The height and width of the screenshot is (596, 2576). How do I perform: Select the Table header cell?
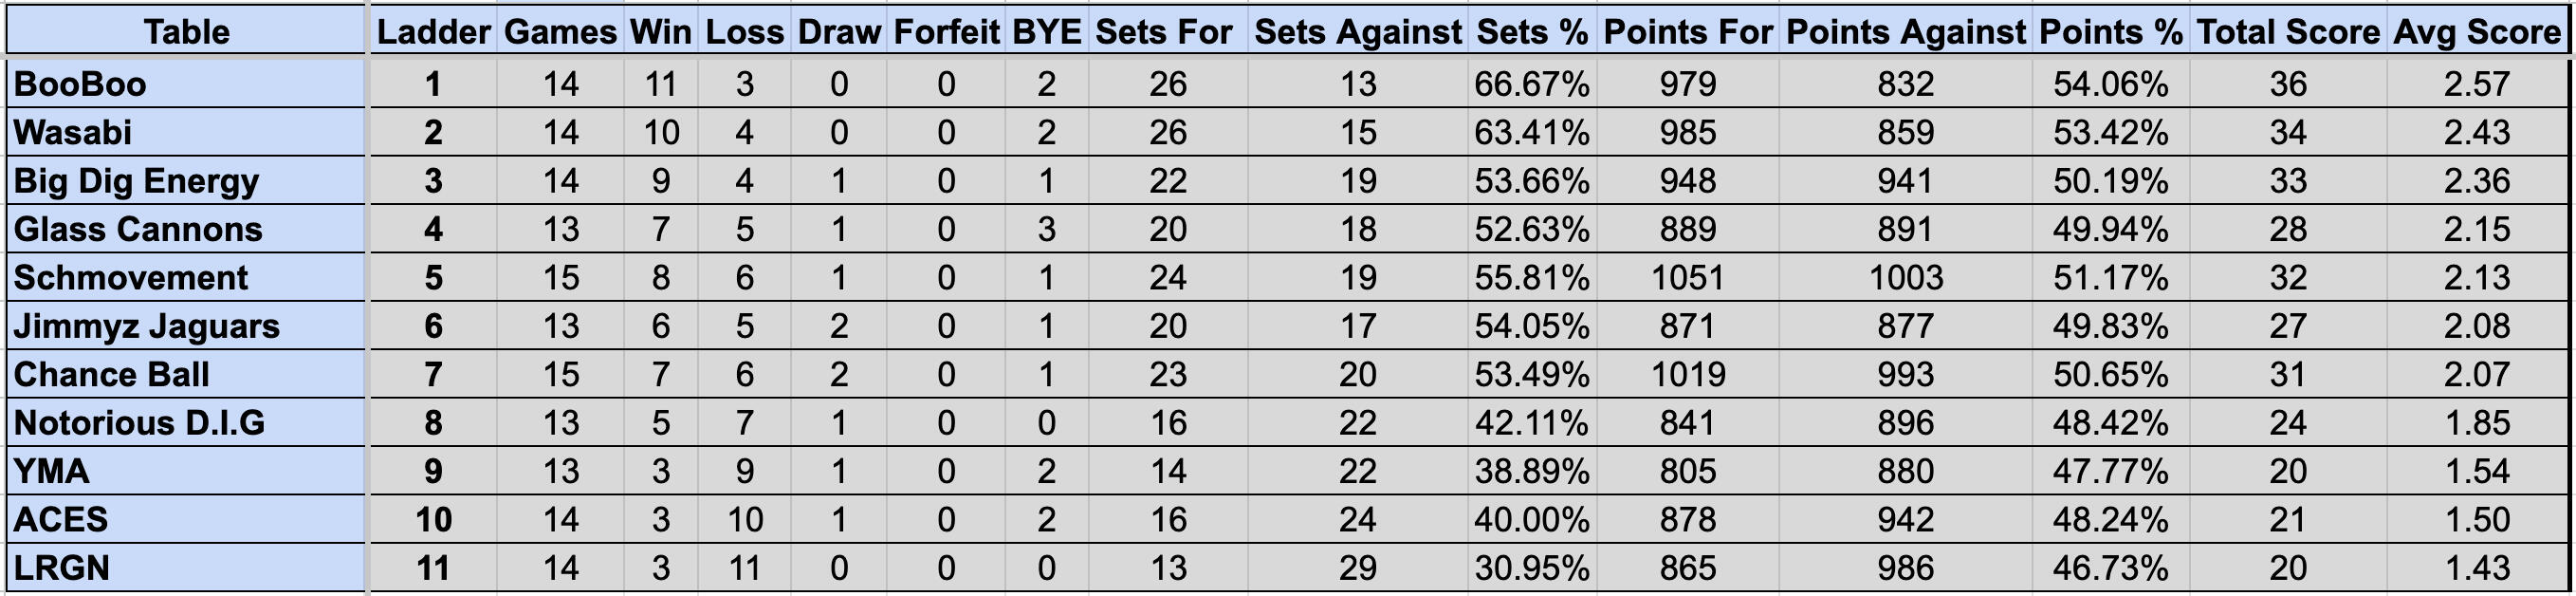click(186, 31)
